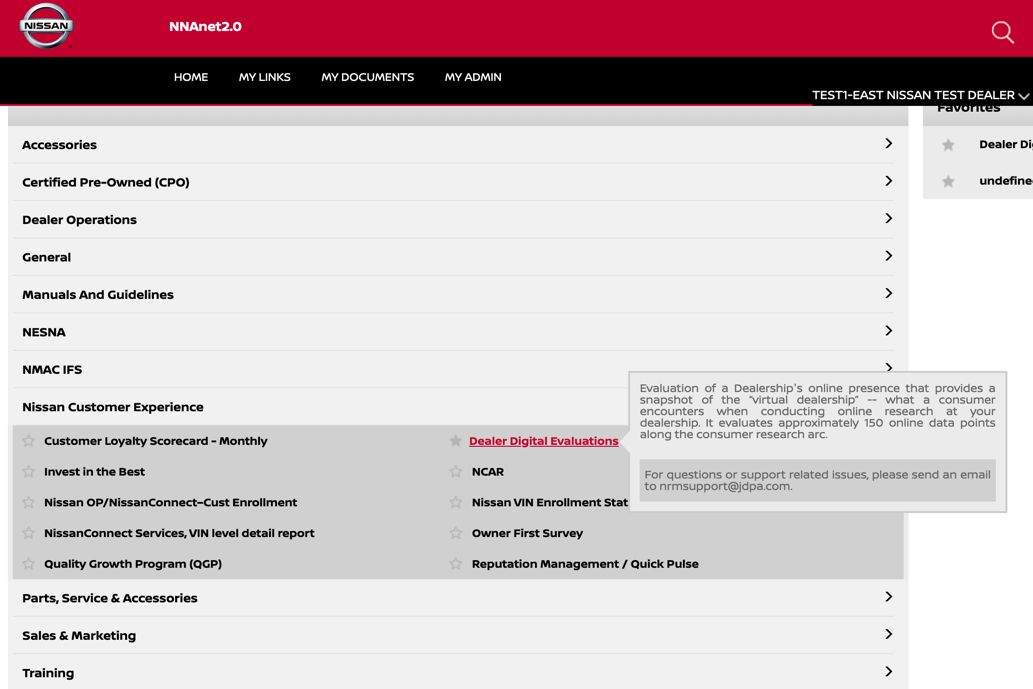Open Nissan VIN Enrollment Stat link
This screenshot has height=689, width=1033.
click(549, 502)
